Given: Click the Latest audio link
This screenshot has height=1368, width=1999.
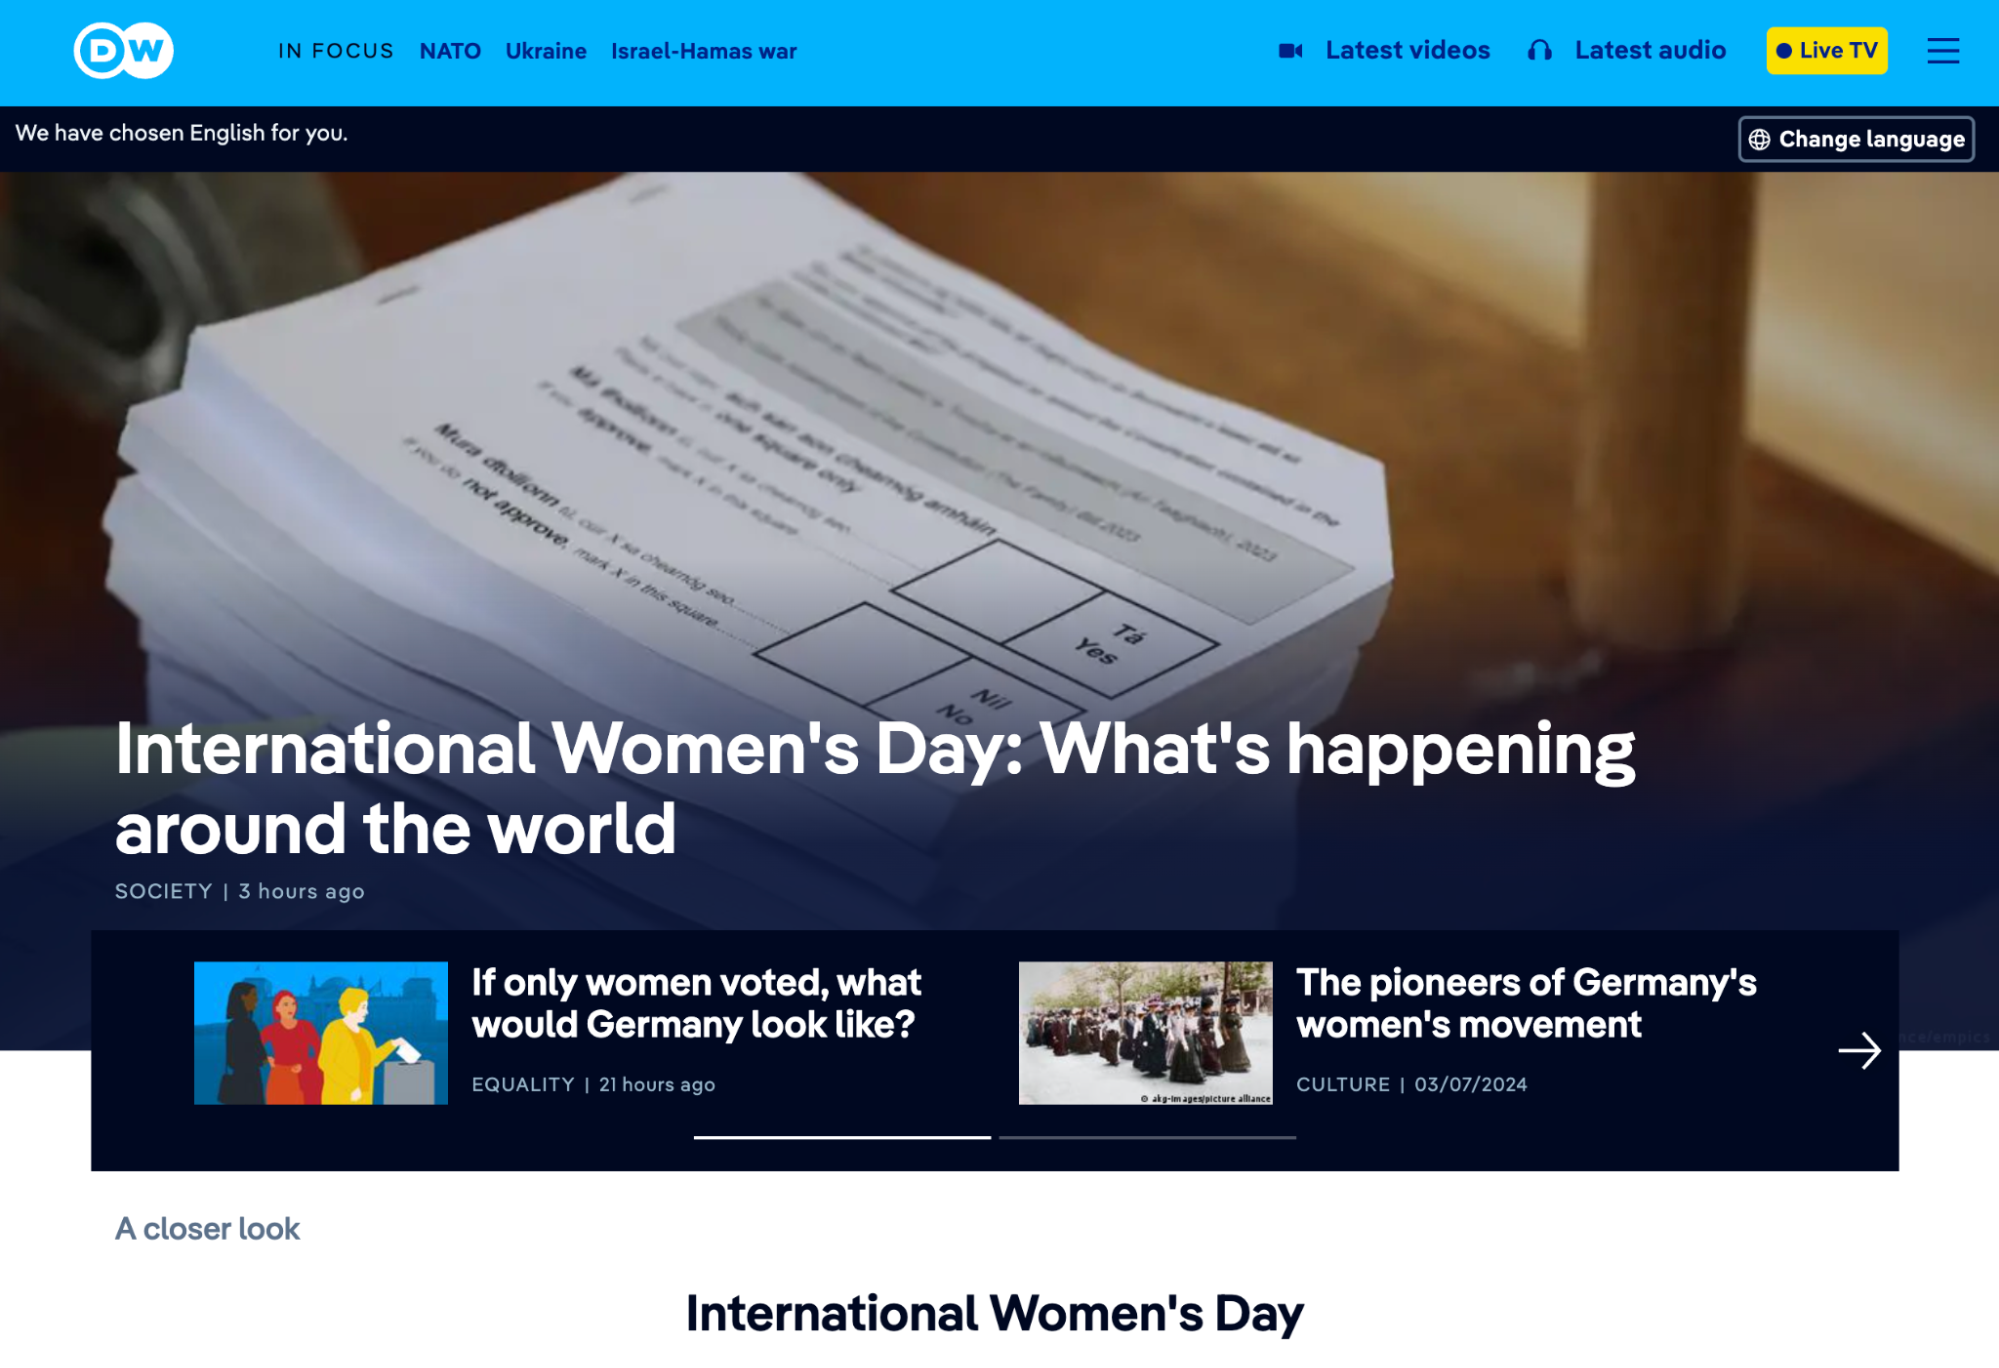Looking at the screenshot, I should pos(1650,50).
